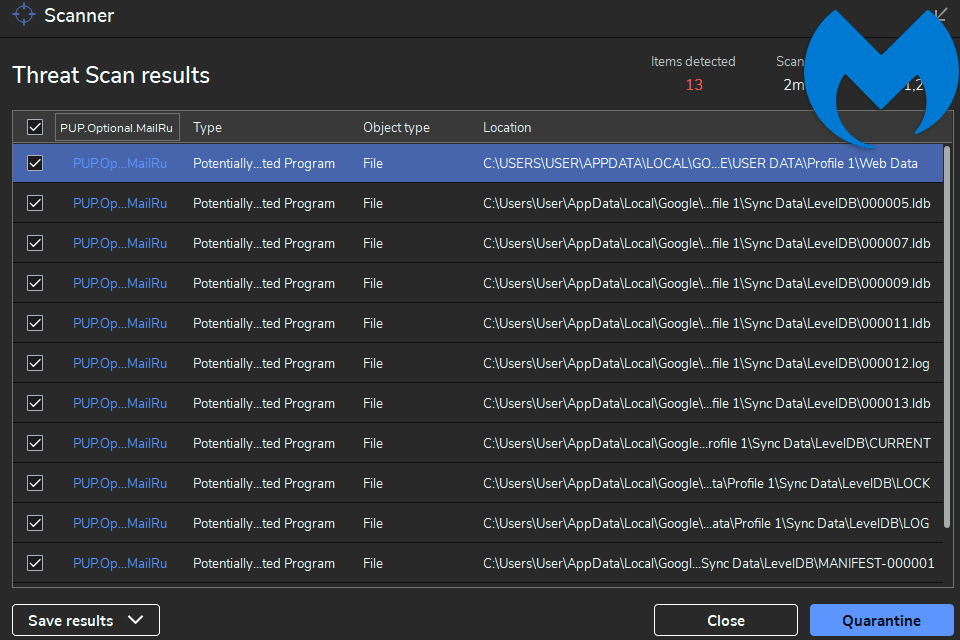Click the restore-window arrow icon at top right
Screen dimensions: 960x640
pos(940,15)
